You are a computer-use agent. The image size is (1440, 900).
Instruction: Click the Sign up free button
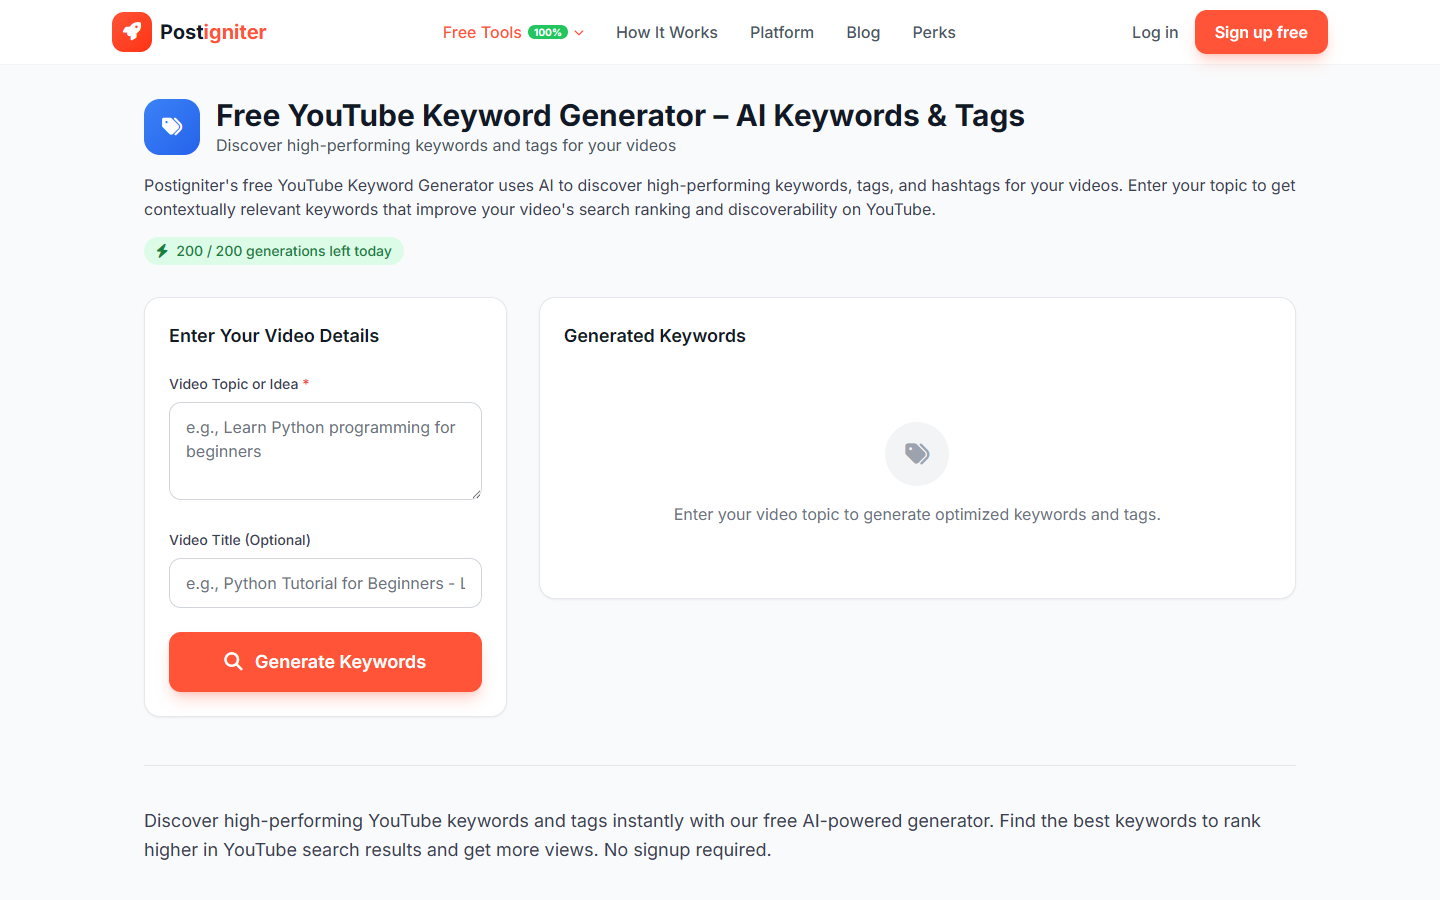1261,31
